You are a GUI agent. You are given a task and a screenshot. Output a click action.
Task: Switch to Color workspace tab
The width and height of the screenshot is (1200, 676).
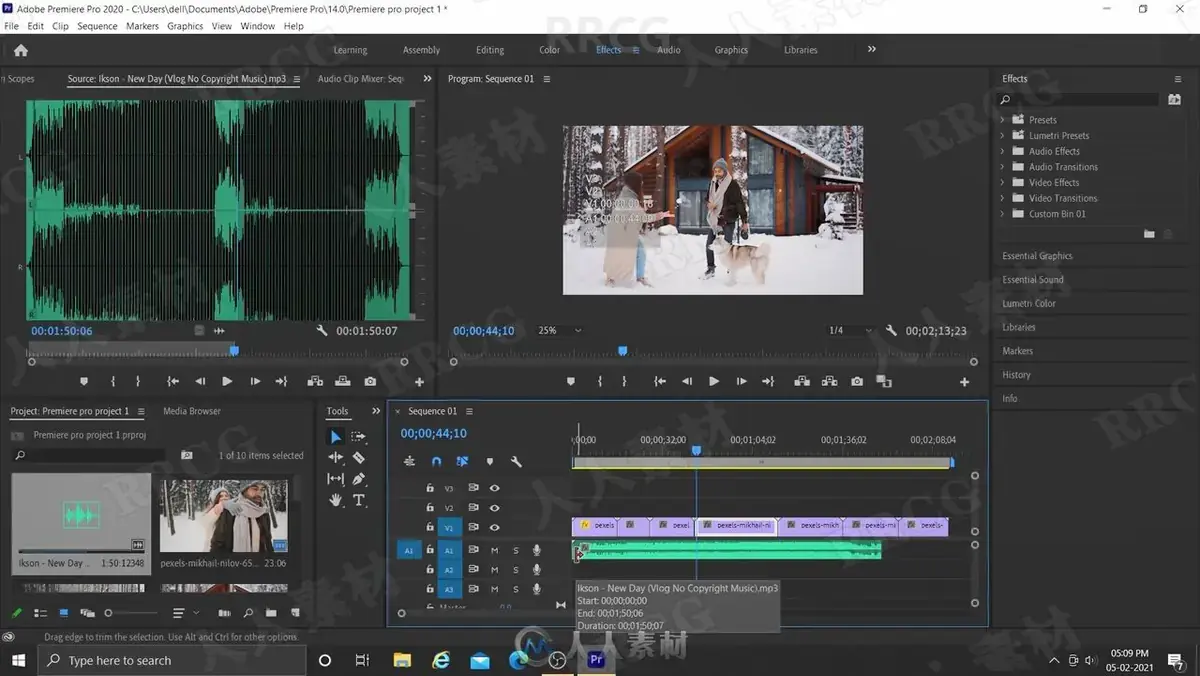coord(550,50)
